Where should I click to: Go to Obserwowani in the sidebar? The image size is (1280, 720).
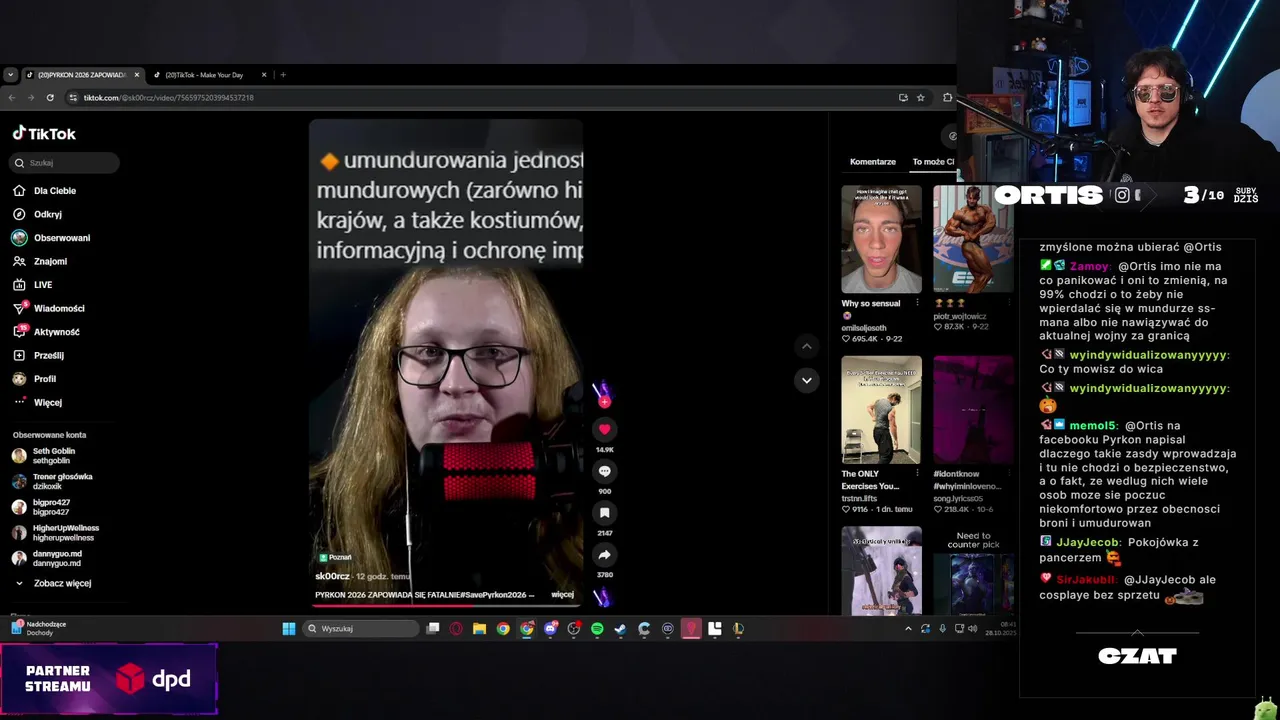tap(51, 238)
